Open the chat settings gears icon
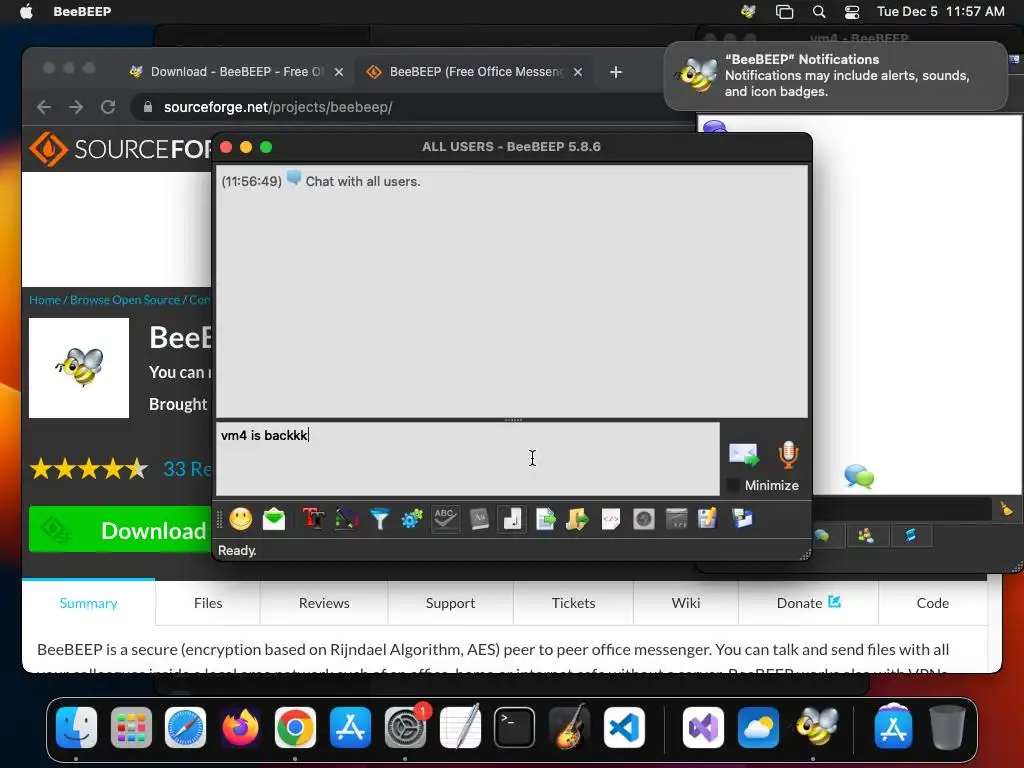 (x=412, y=519)
